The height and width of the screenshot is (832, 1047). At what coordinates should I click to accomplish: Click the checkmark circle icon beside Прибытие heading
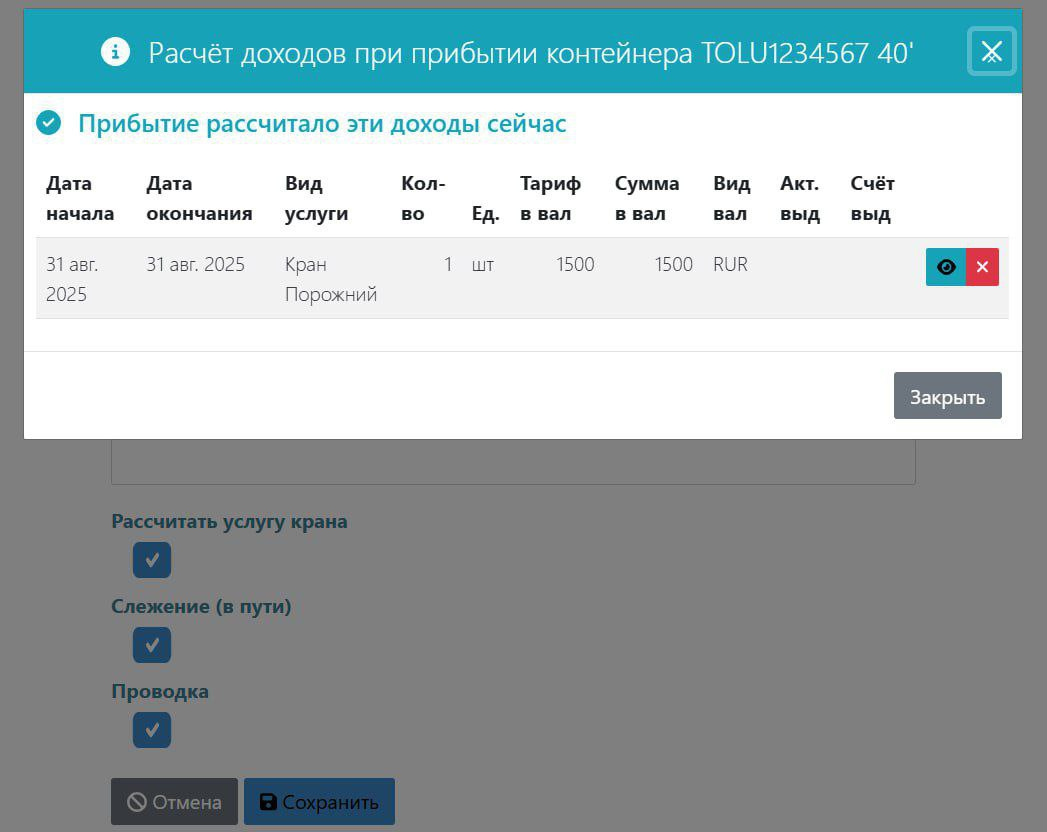(x=48, y=123)
